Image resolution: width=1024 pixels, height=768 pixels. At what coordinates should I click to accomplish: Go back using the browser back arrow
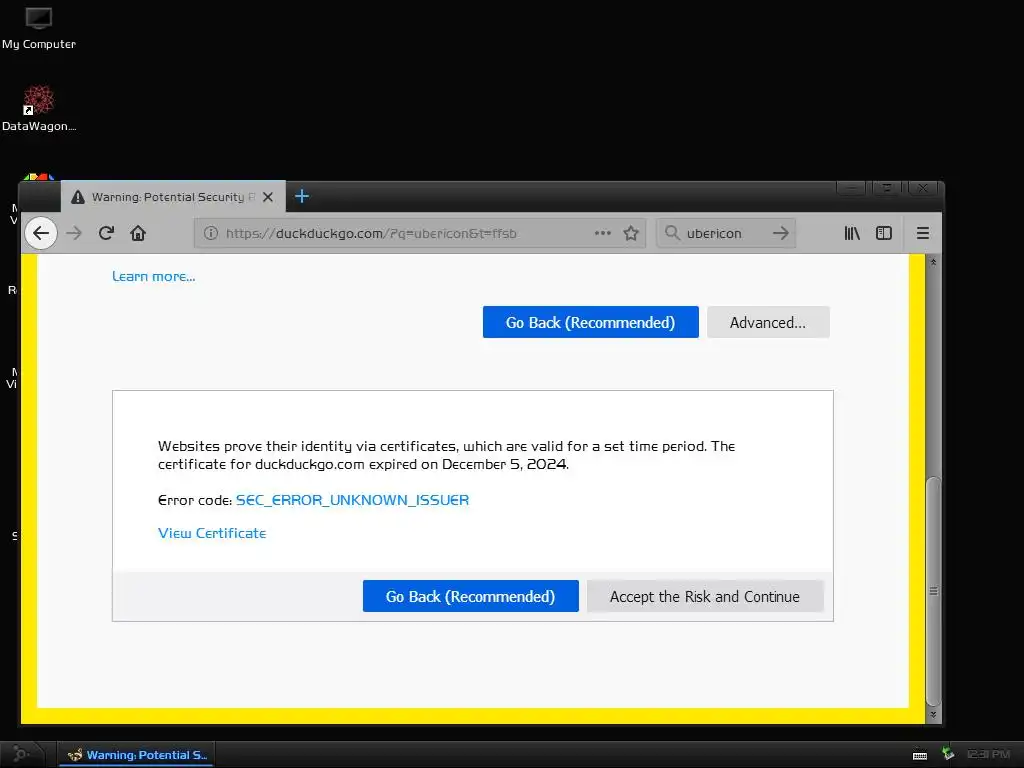click(x=40, y=233)
